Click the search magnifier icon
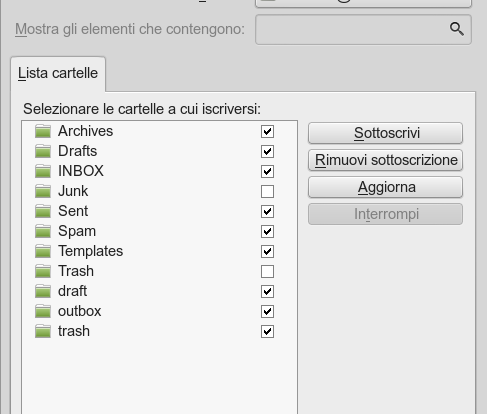The image size is (487, 414). pos(456,29)
